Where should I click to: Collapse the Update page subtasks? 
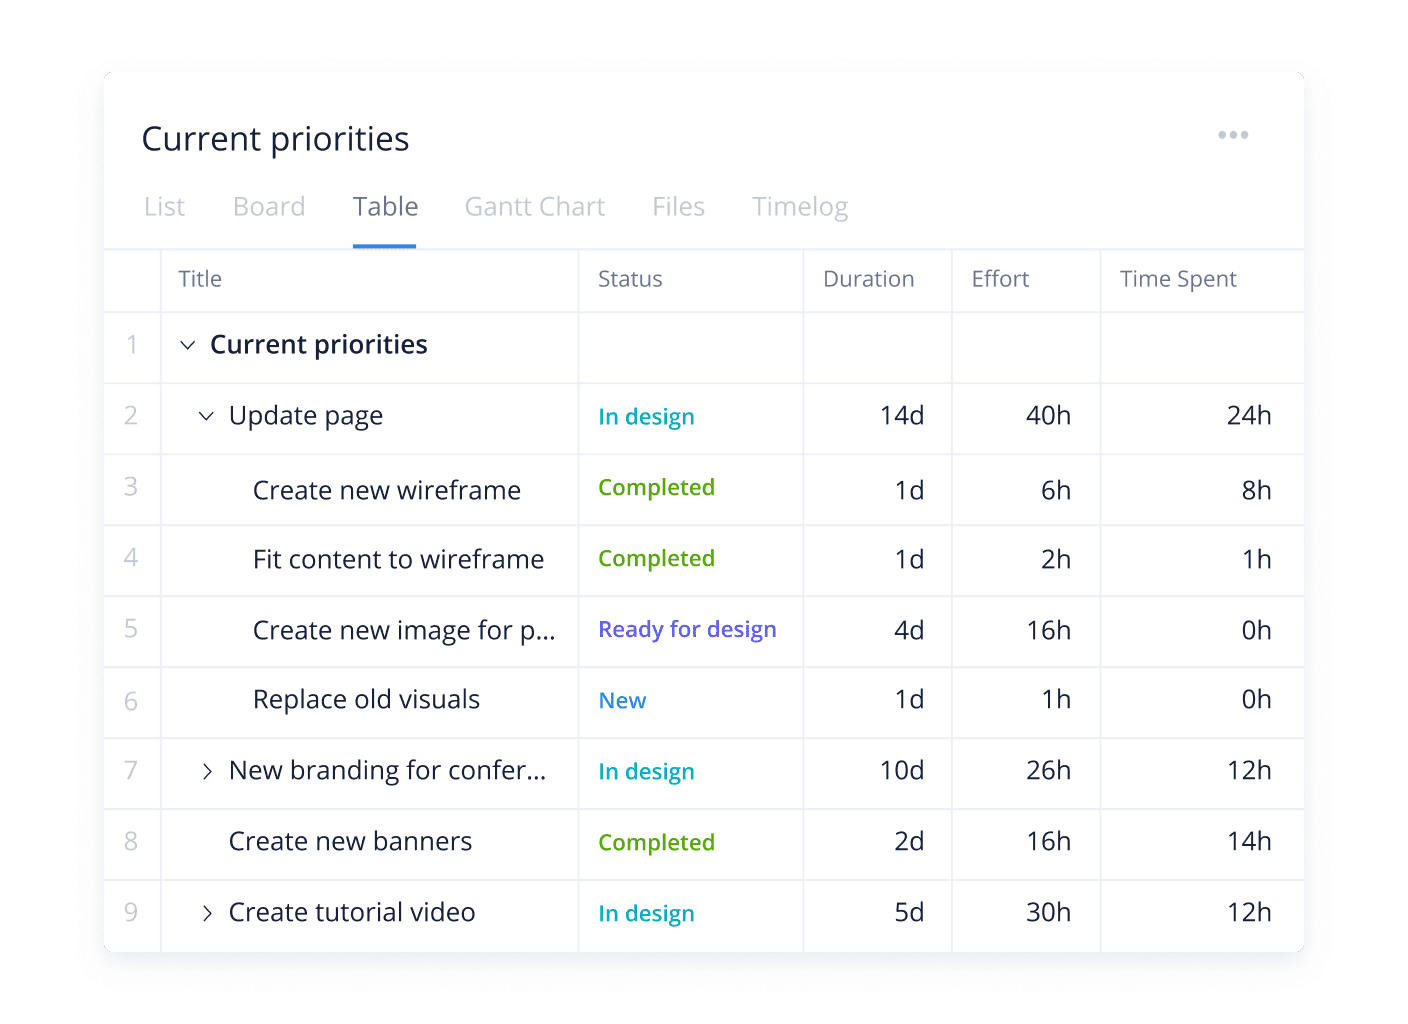point(206,416)
